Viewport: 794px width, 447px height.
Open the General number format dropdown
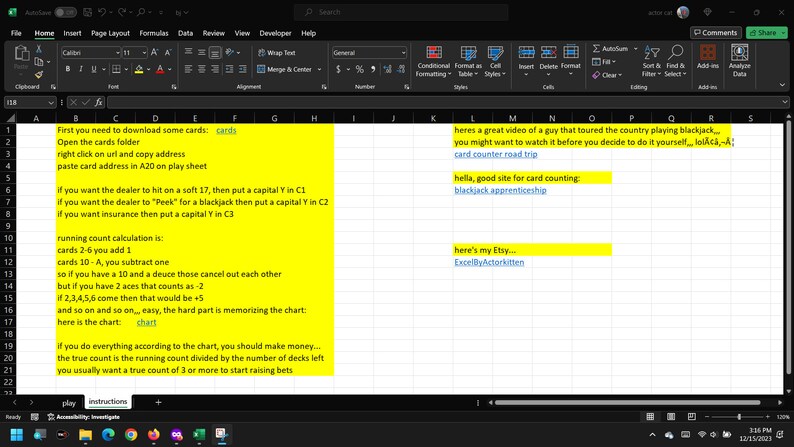pyautogui.click(x=404, y=53)
